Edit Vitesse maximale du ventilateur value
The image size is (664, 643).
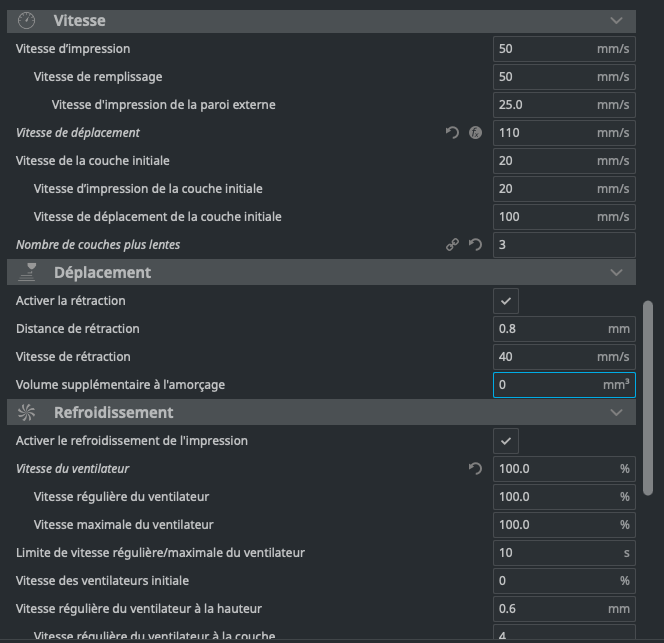(540, 525)
